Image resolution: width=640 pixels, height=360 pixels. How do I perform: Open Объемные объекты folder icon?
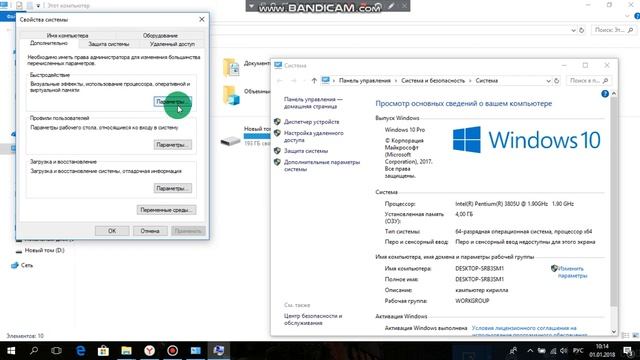231,96
